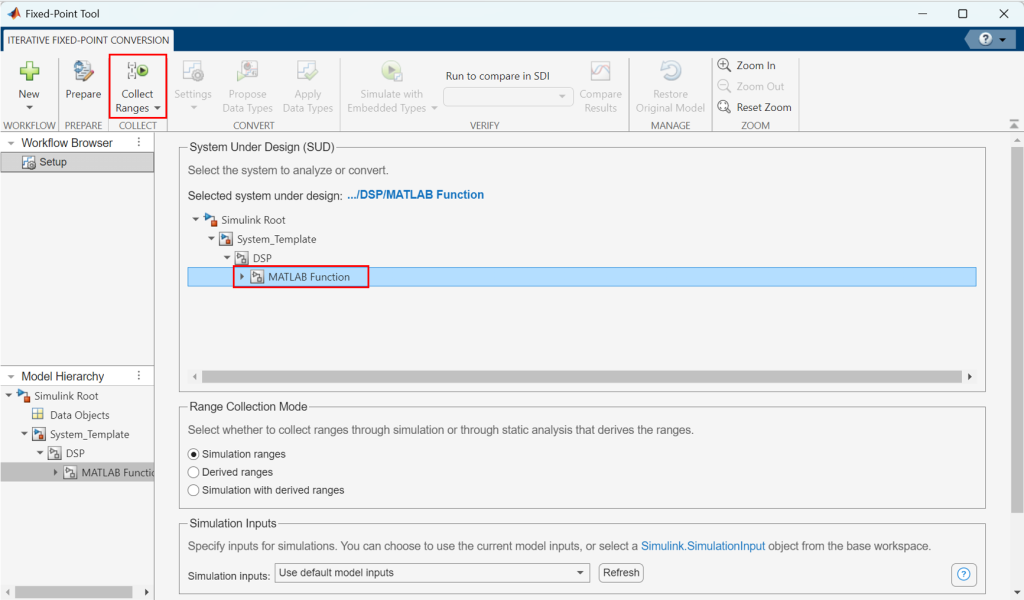Click the main panel vertical scrollbar
Screen dimensions: 1024x600
click(x=1016, y=330)
